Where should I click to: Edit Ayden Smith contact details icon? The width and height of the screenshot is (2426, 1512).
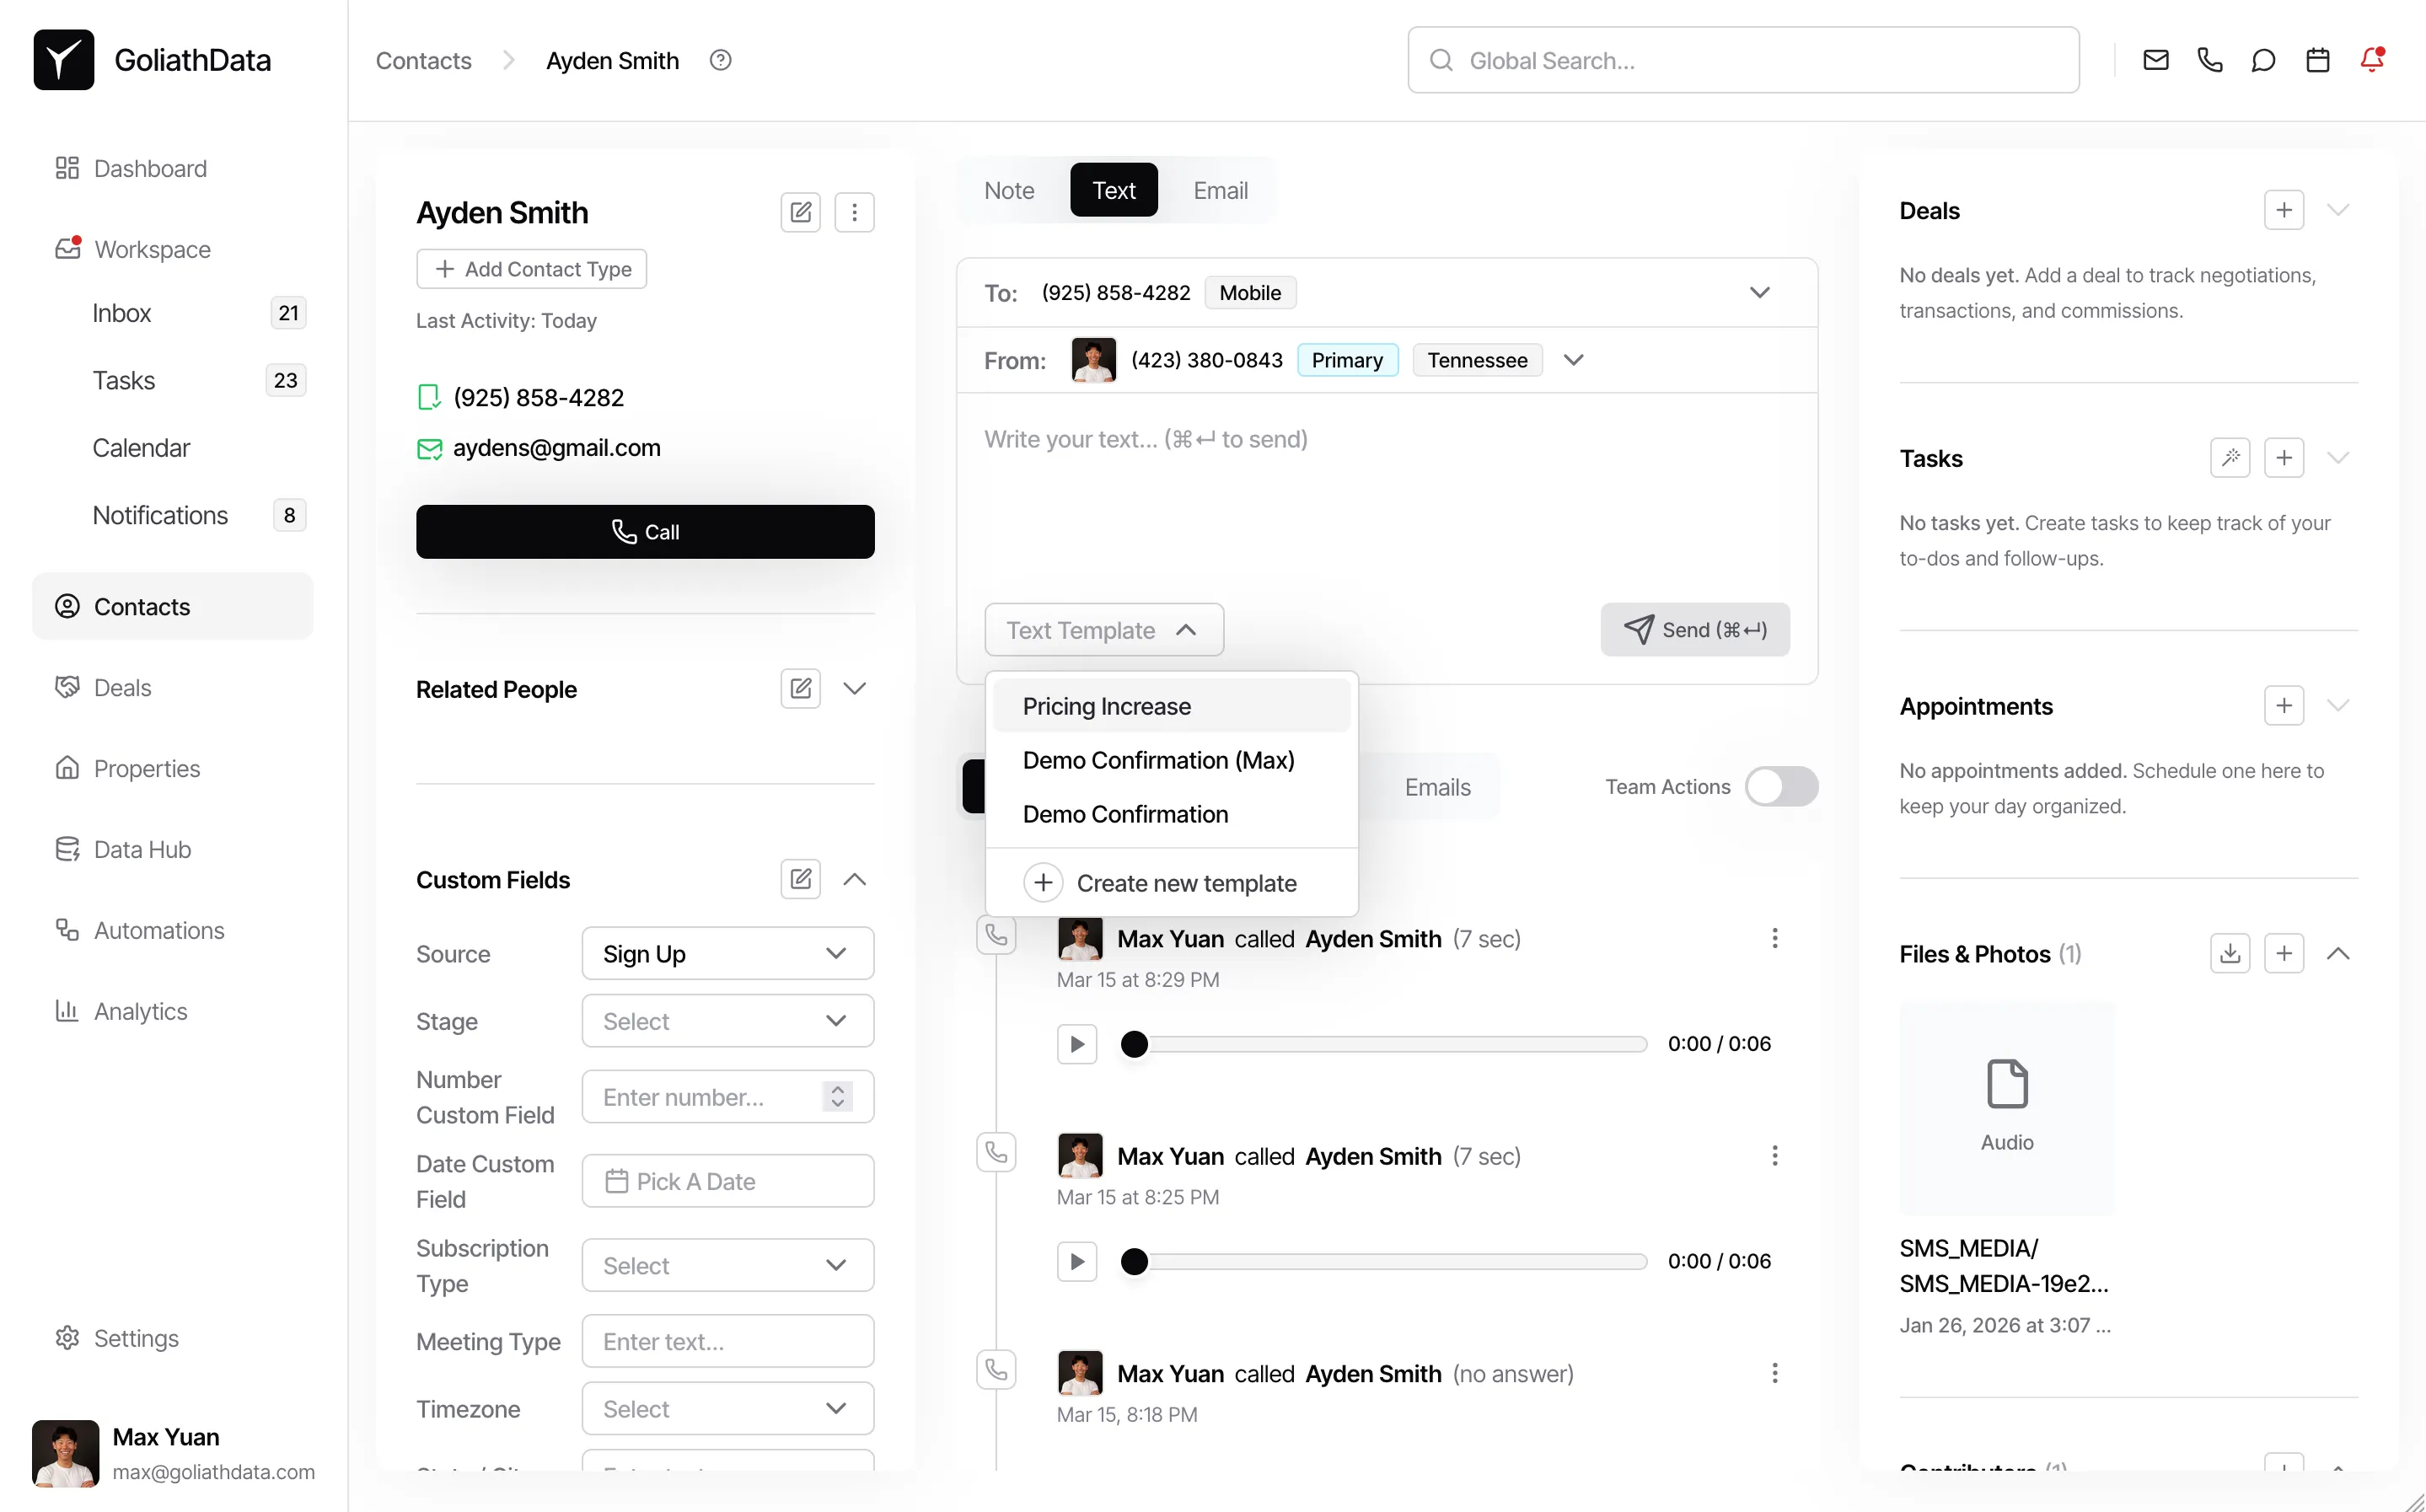[800, 212]
